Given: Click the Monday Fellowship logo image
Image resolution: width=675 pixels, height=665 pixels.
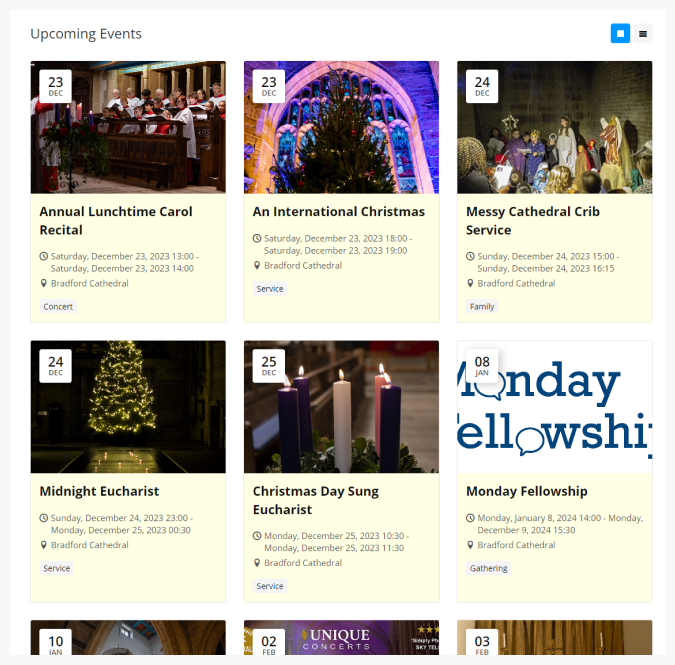Looking at the screenshot, I should pos(554,407).
